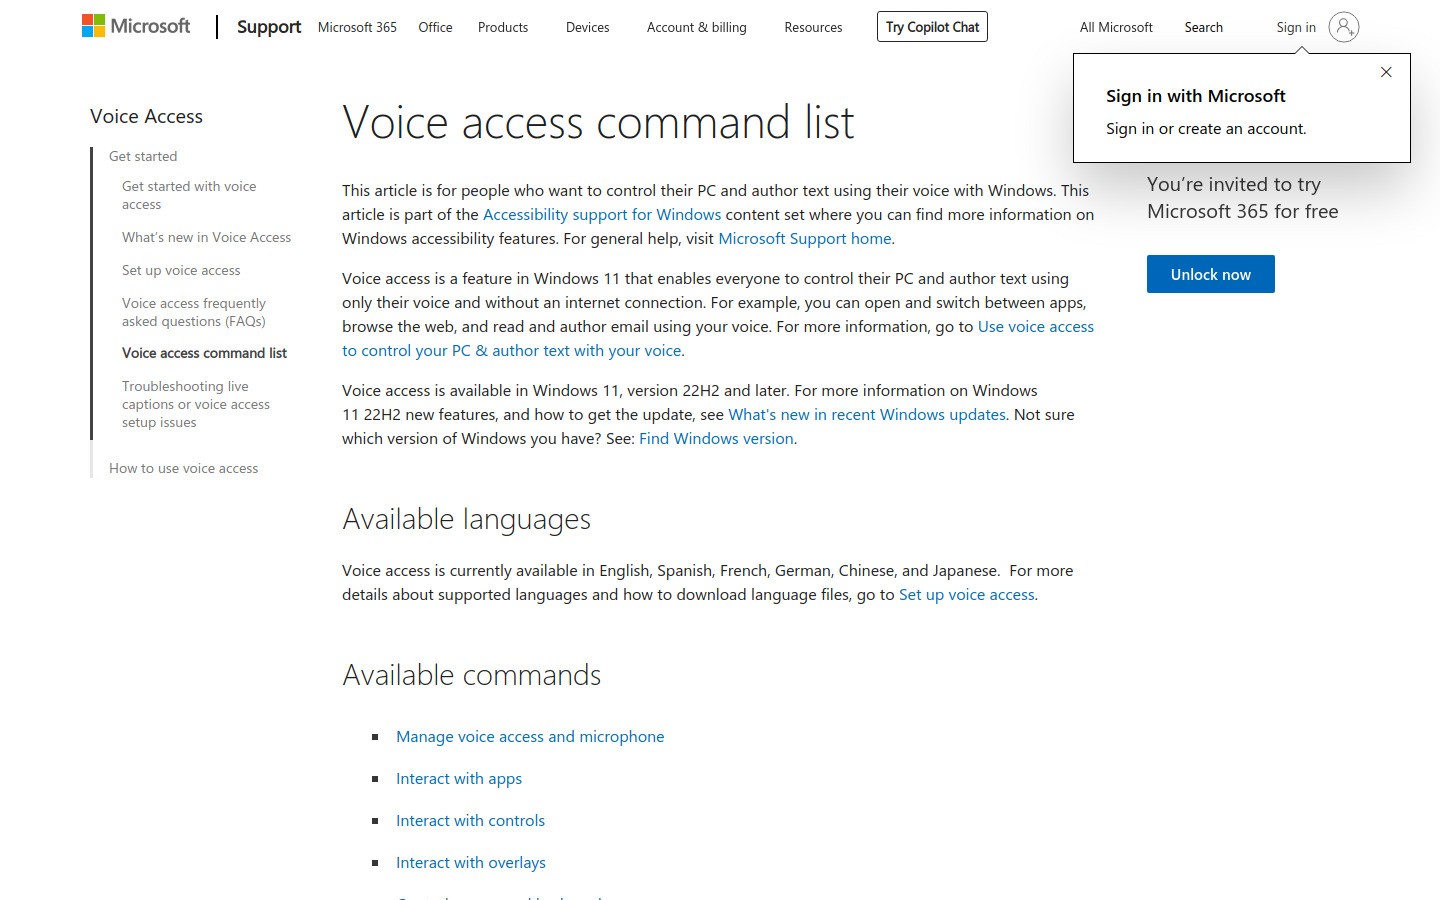Open the Resources menu
Image resolution: width=1440 pixels, height=900 pixels.
813,28
